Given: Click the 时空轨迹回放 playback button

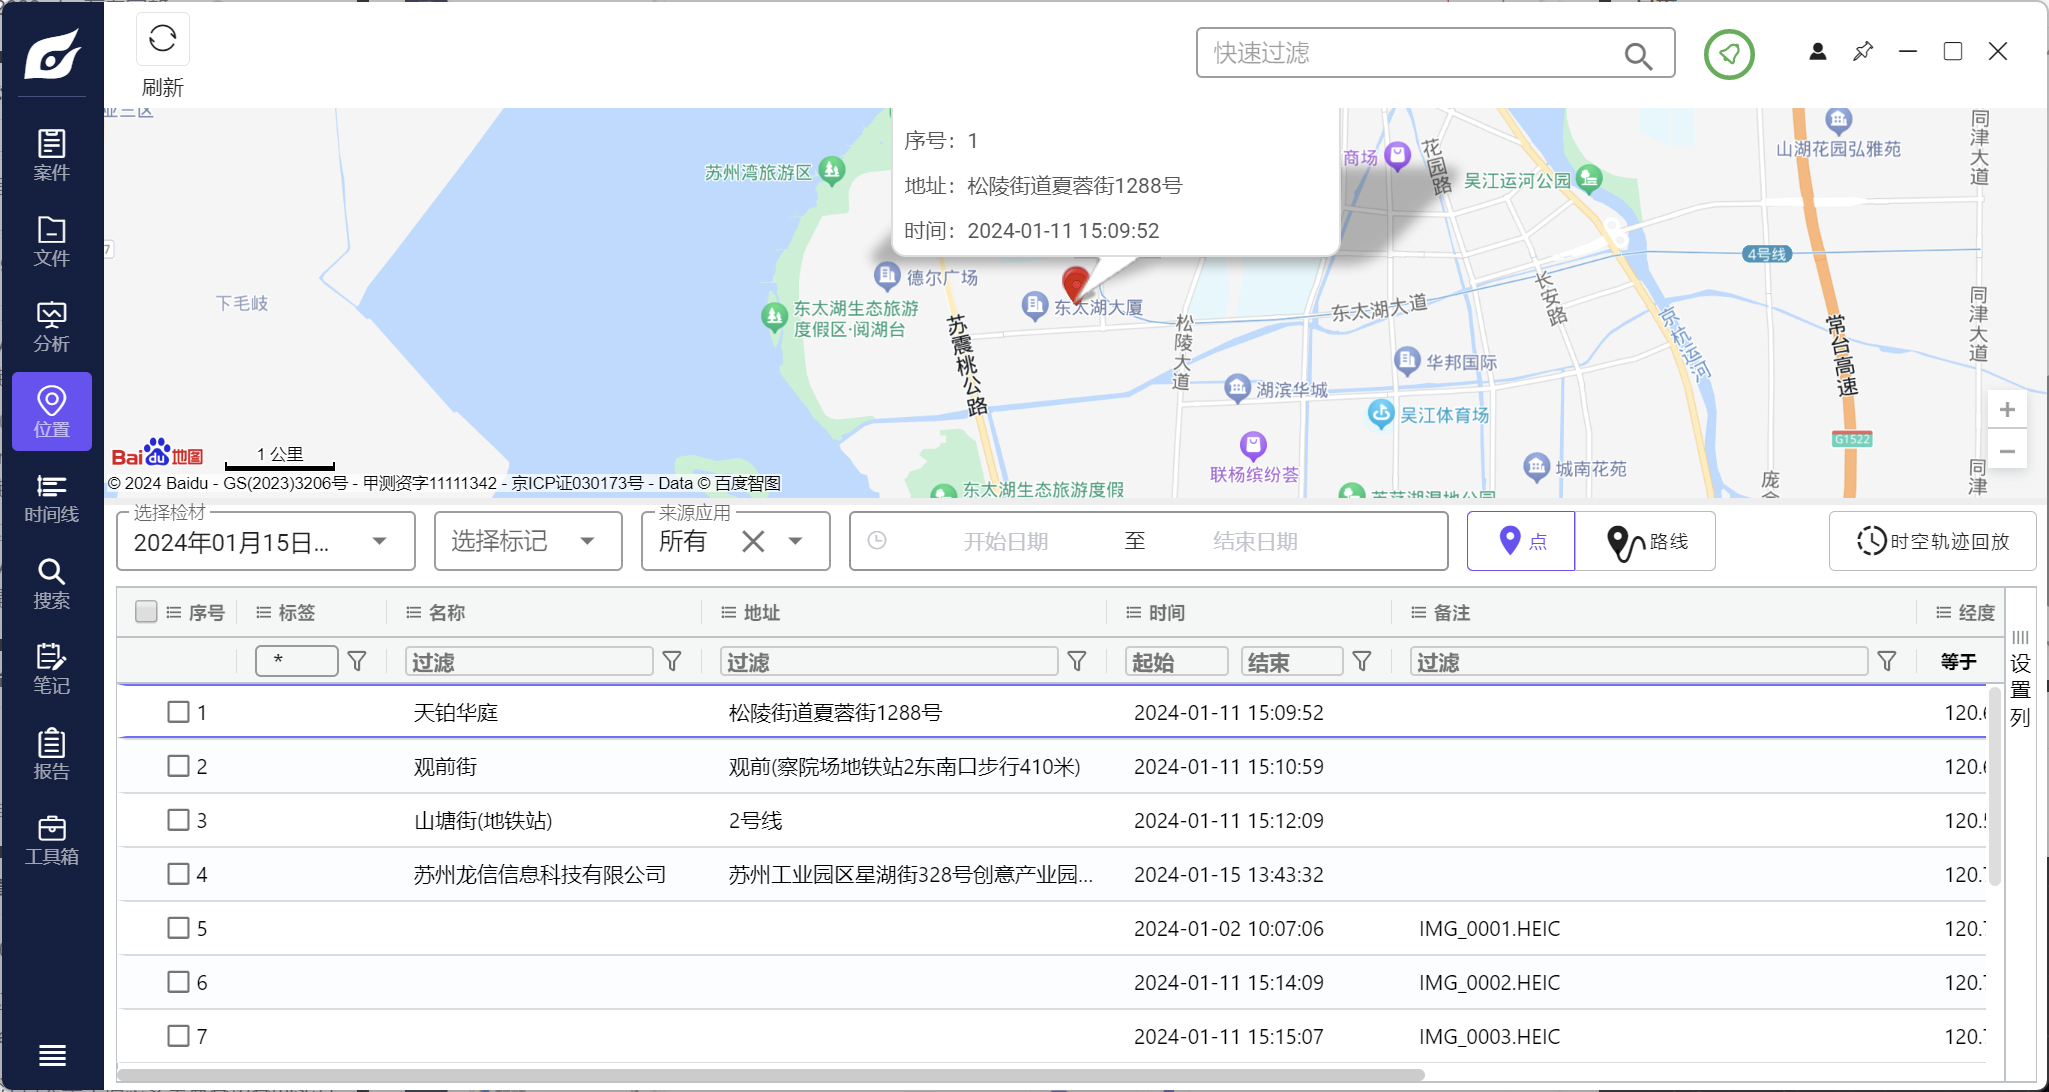Looking at the screenshot, I should (x=1932, y=541).
